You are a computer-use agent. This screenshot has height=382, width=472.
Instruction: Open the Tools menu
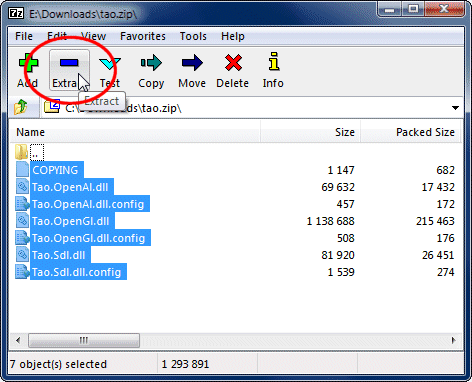click(x=193, y=36)
